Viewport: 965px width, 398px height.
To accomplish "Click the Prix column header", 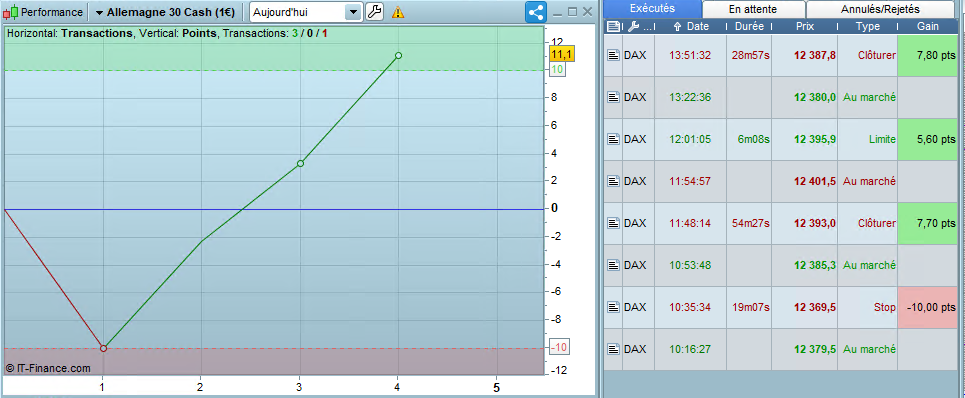I will coord(804,26).
